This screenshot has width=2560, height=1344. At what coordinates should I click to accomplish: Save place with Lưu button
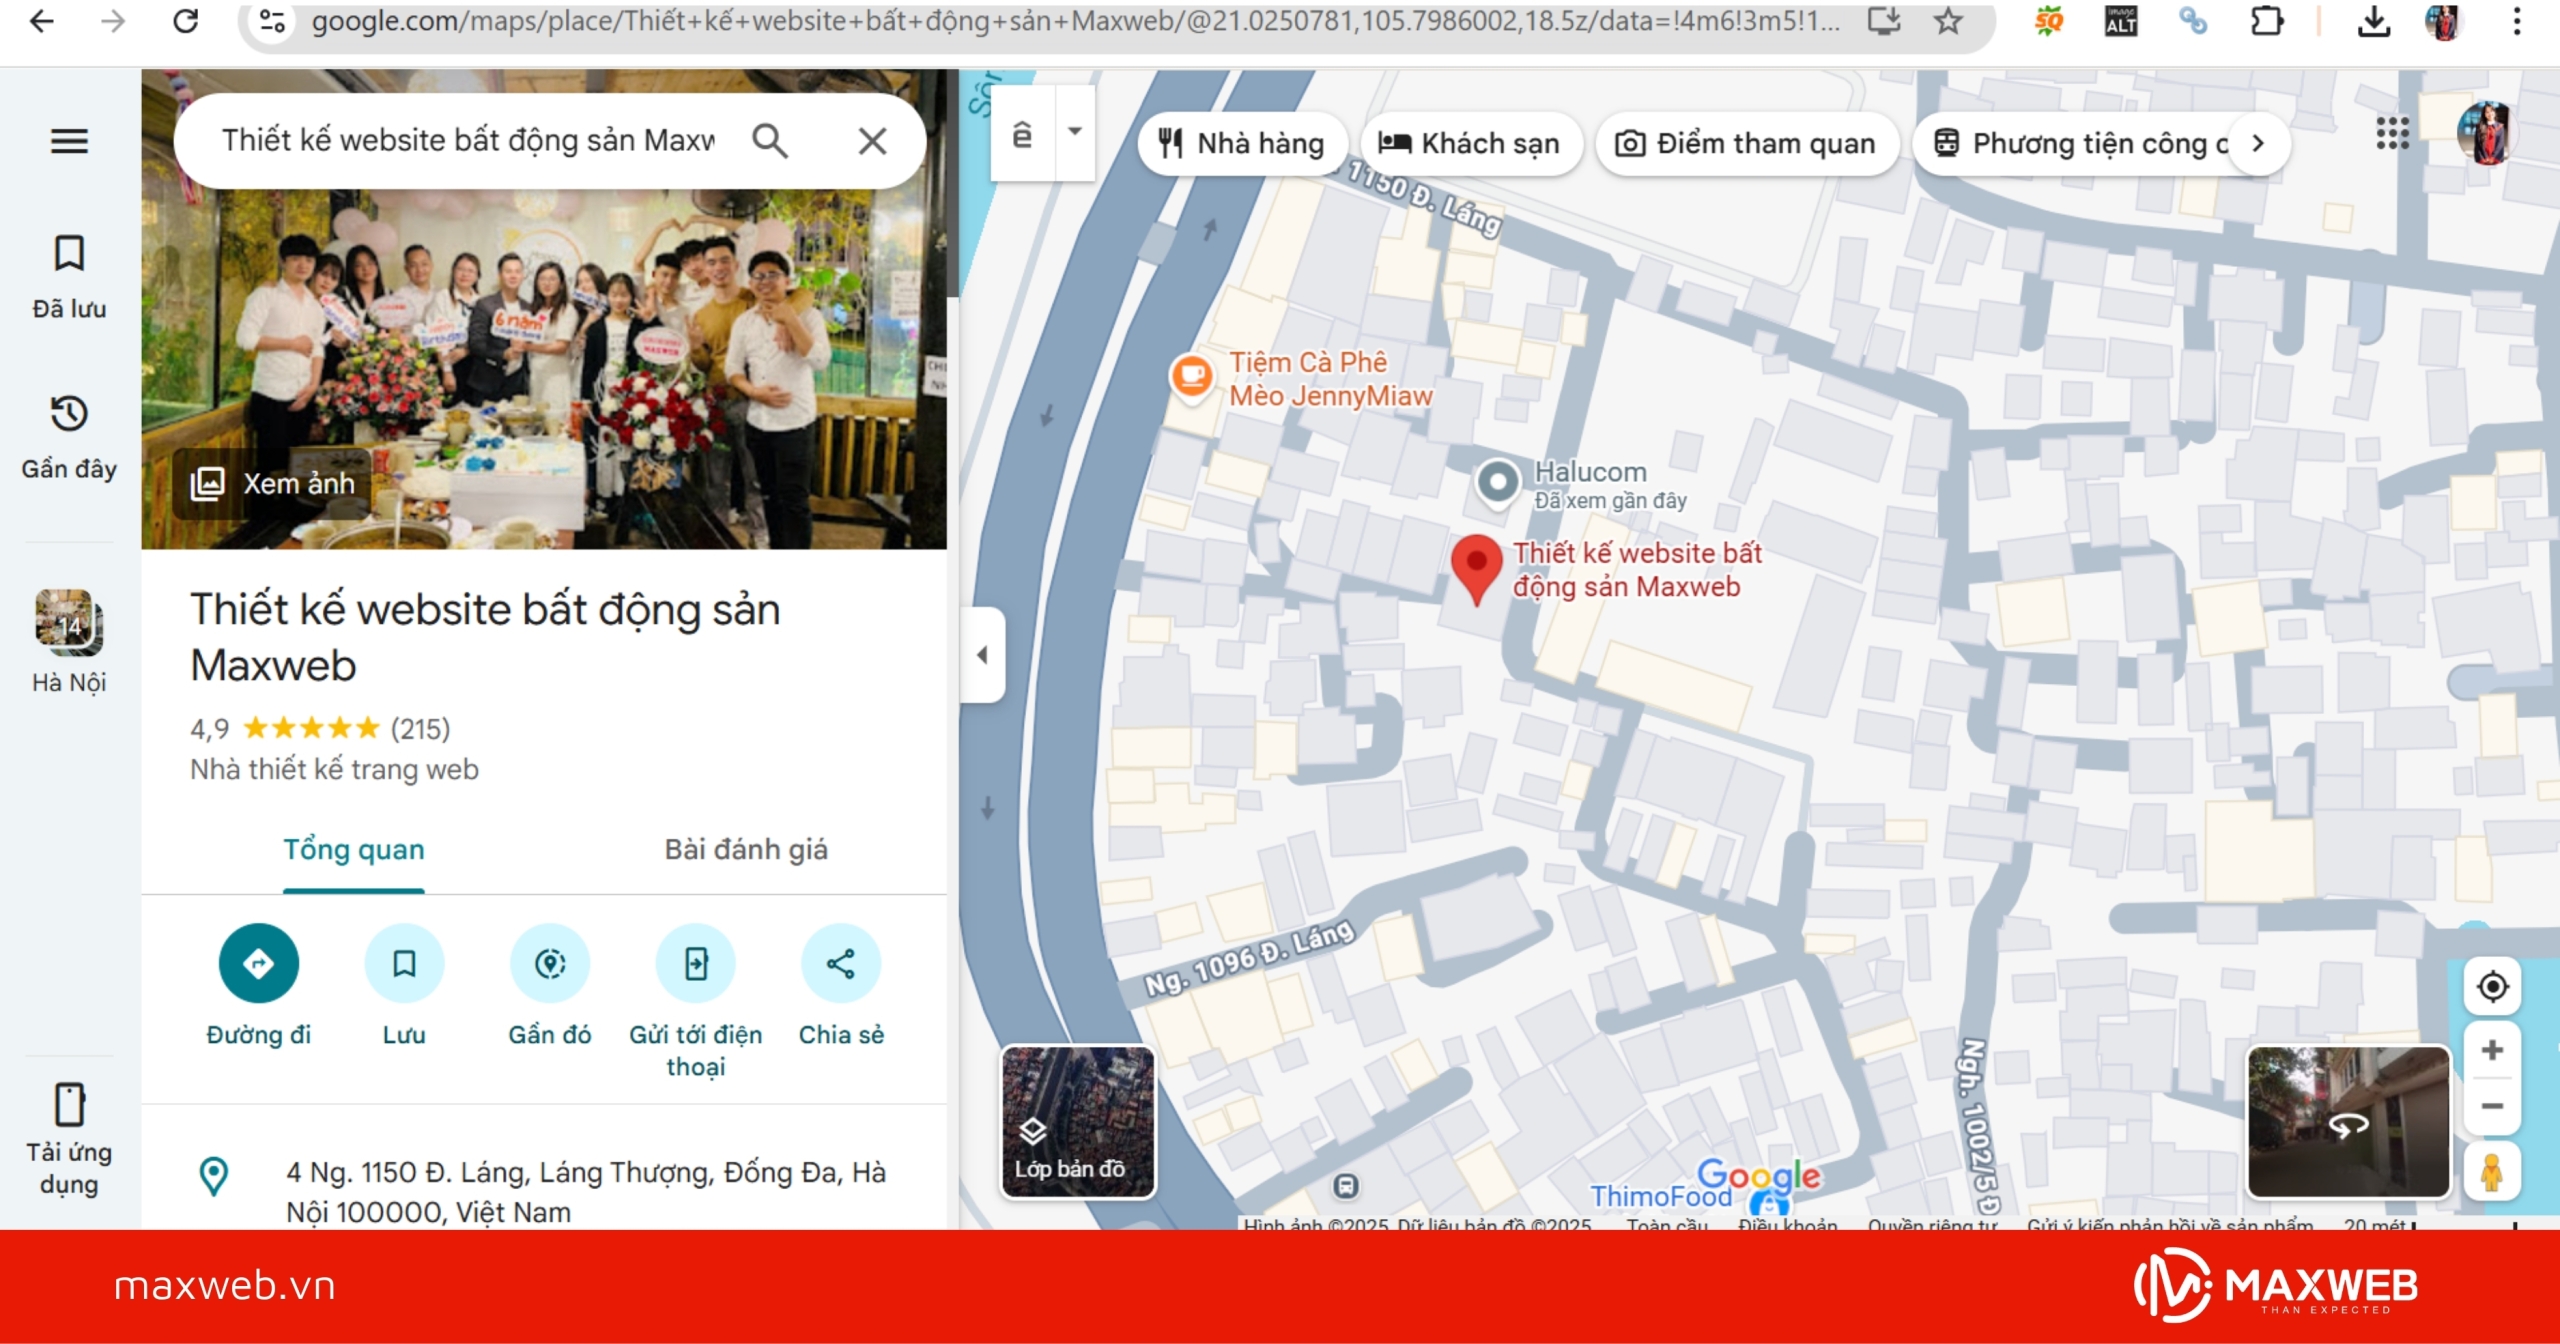[x=404, y=986]
